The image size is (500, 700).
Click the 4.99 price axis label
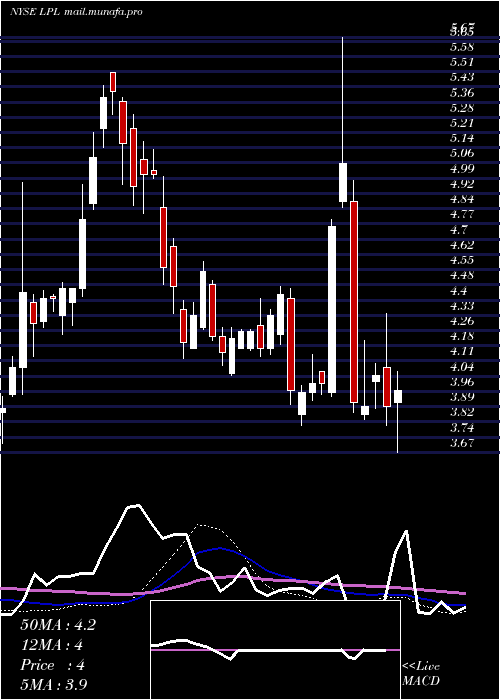[x=462, y=168]
